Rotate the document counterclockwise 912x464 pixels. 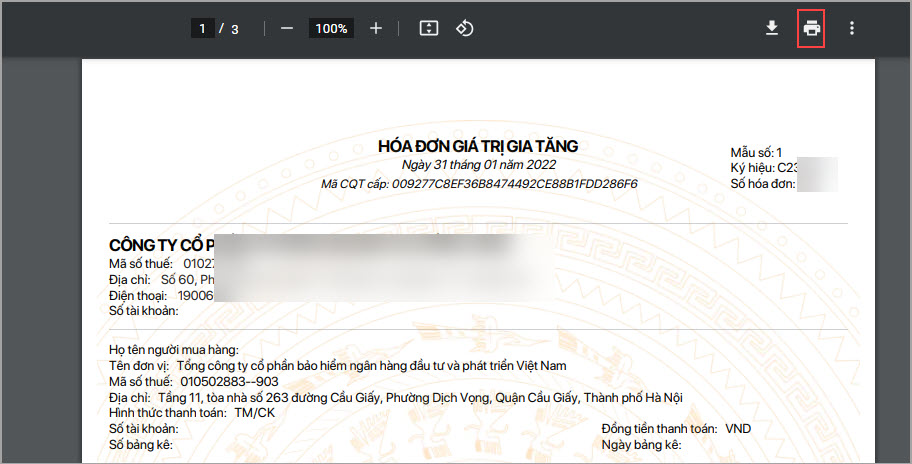tap(464, 28)
